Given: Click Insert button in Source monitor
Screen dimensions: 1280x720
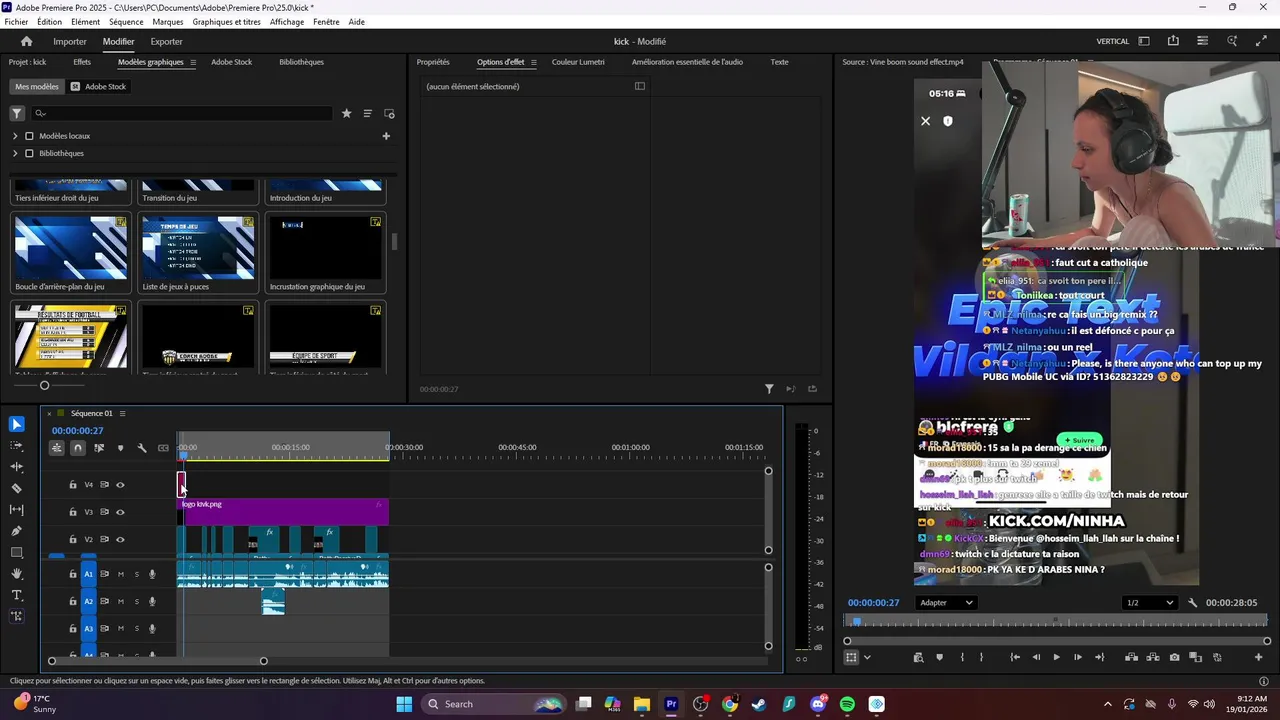Looking at the screenshot, I should click(1131, 657).
